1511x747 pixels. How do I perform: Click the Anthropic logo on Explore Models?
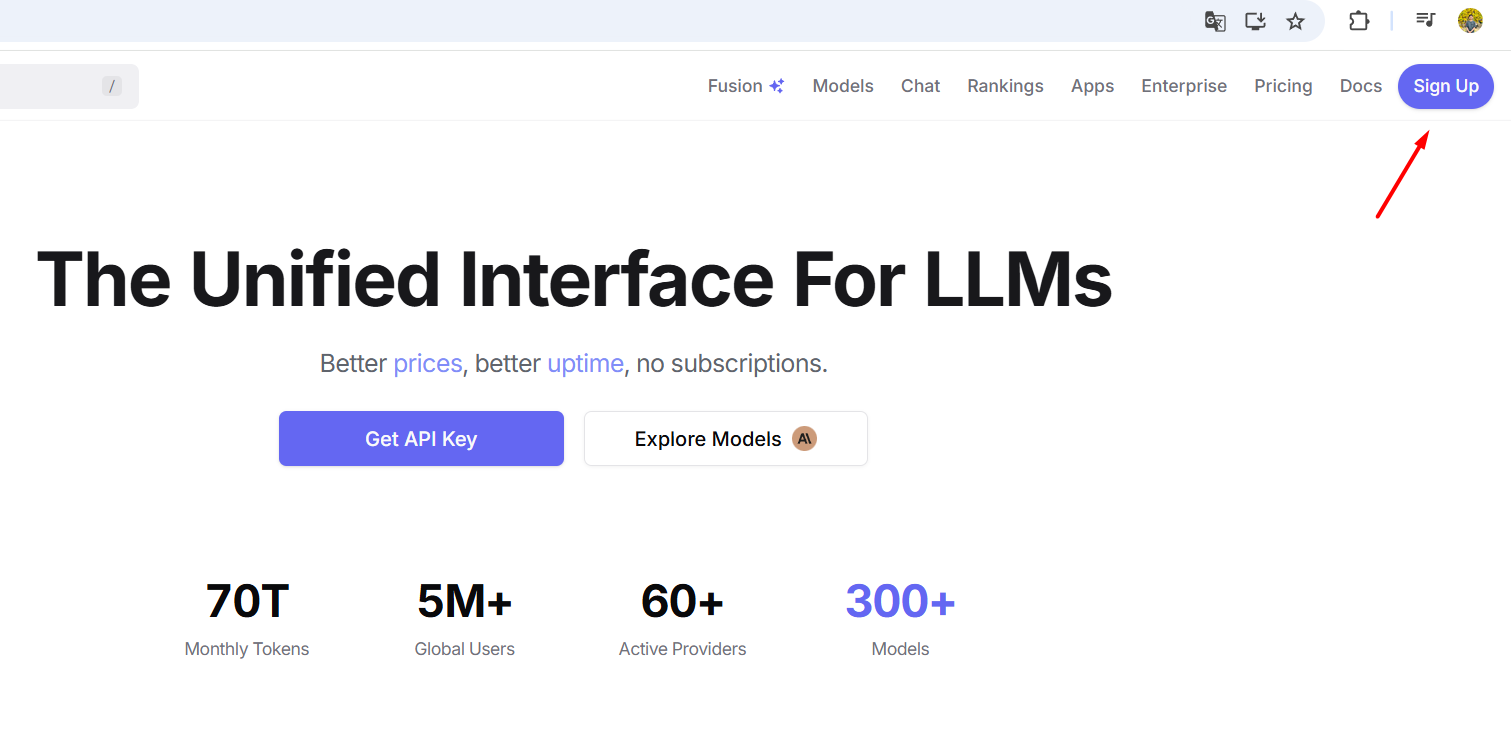click(x=804, y=439)
